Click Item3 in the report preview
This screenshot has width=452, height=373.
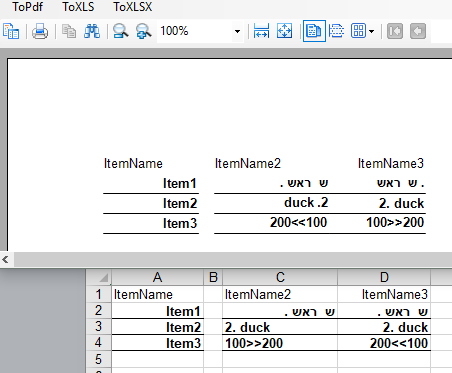pyautogui.click(x=180, y=223)
